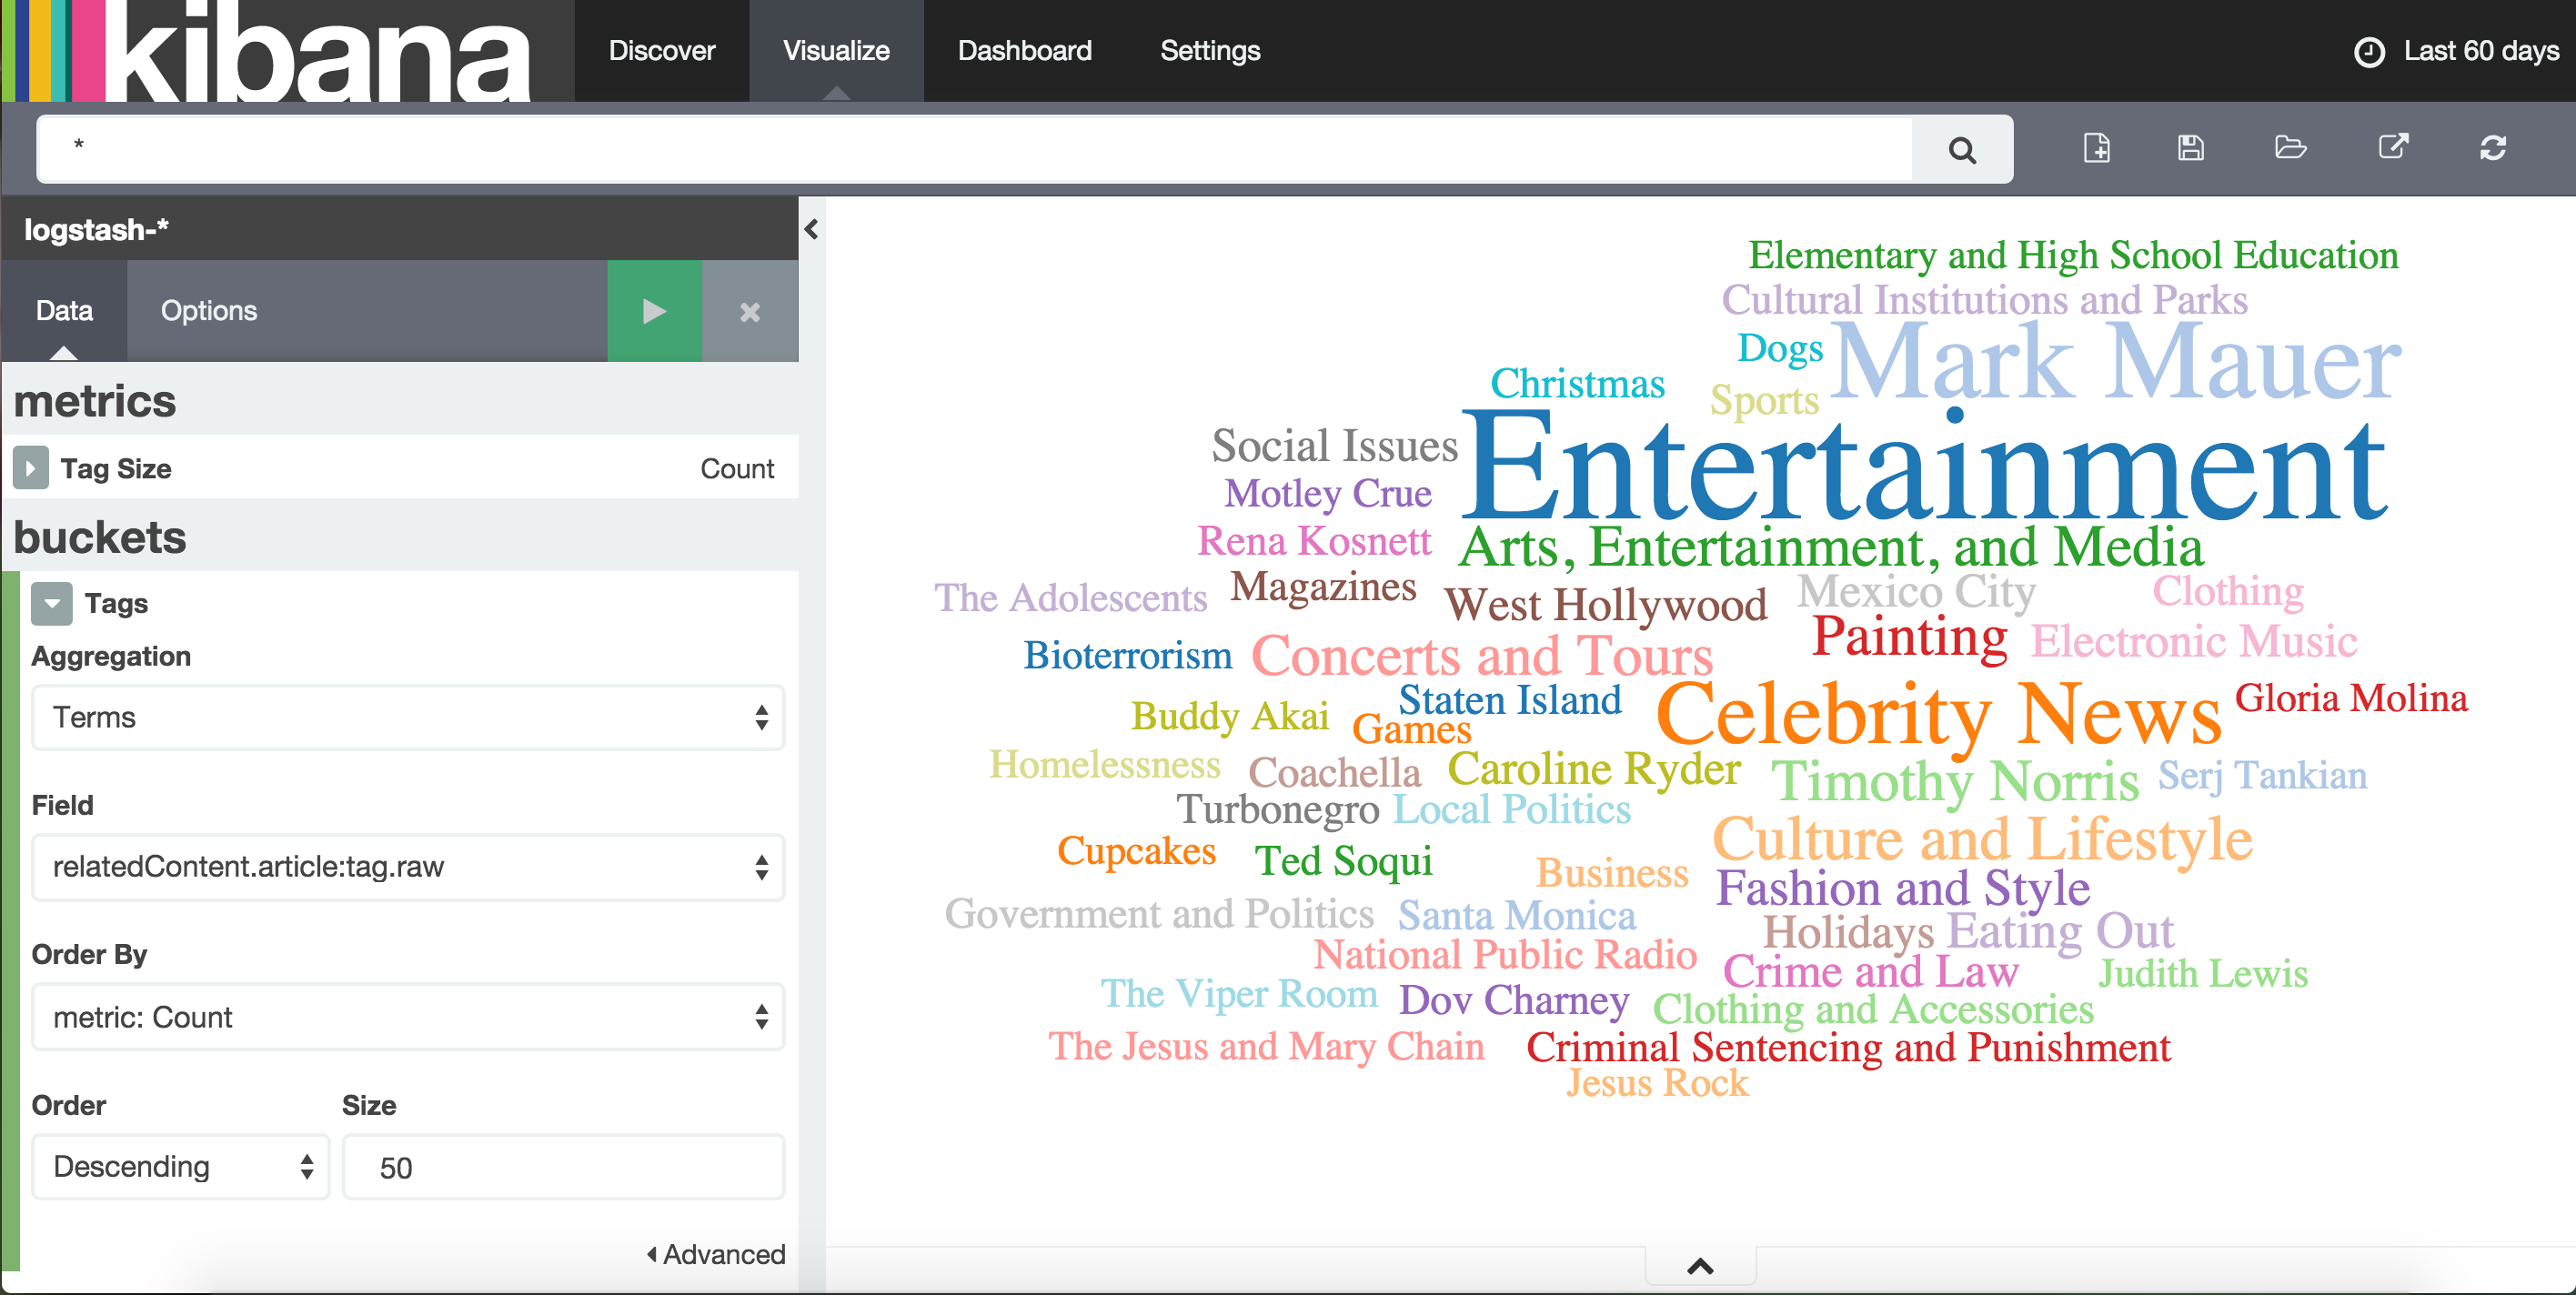The height and width of the screenshot is (1295, 2576).
Task: Select the Staten Island tag
Action: [1510, 700]
